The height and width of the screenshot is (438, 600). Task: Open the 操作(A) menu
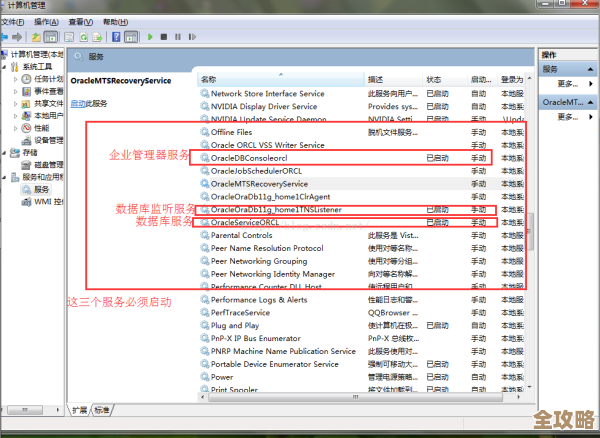[46, 21]
